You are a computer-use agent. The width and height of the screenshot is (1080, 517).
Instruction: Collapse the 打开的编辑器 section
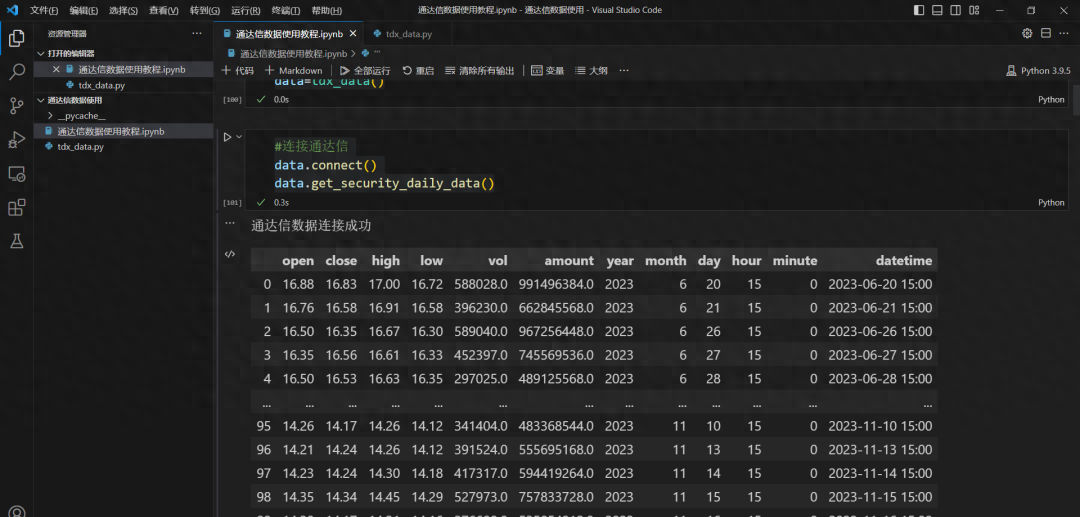point(71,54)
